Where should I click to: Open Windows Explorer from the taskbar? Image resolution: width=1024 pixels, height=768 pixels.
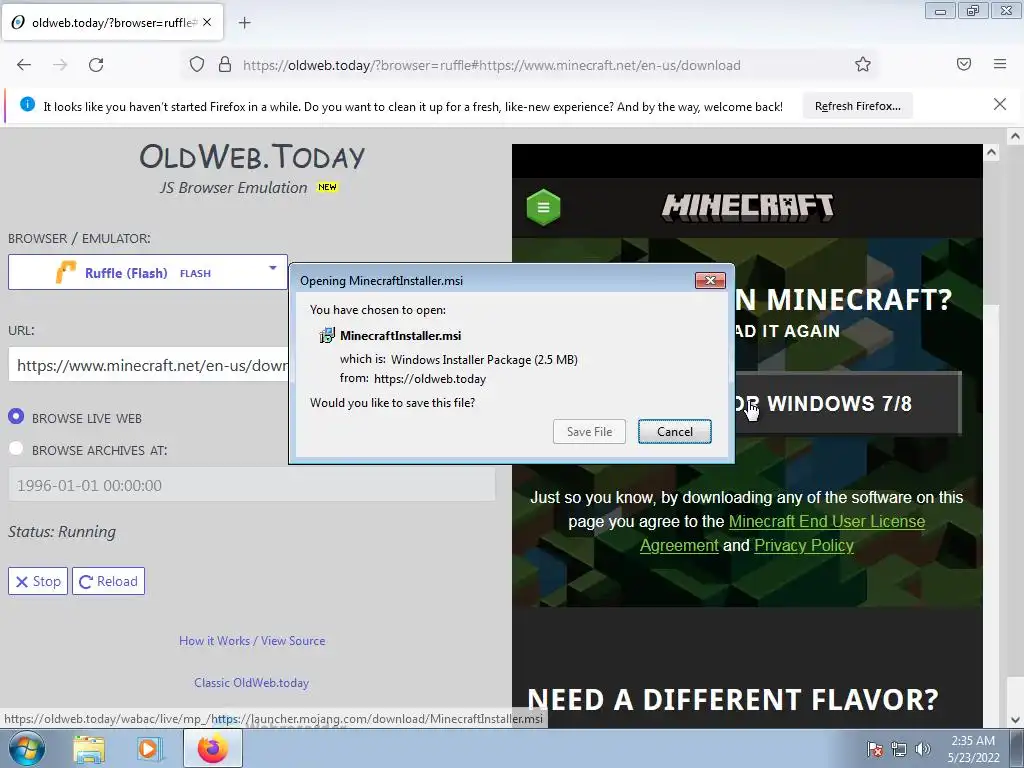[89, 749]
